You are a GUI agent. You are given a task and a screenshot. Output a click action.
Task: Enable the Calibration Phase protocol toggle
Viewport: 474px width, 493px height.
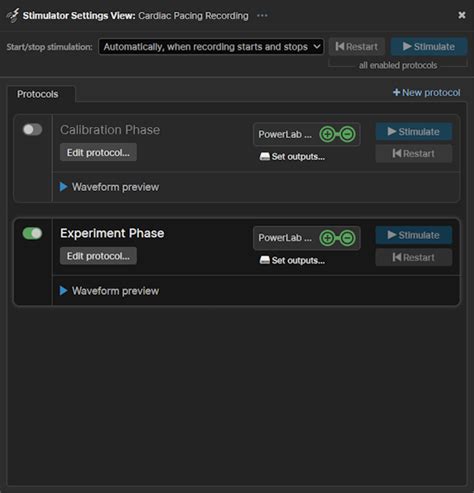point(32,129)
